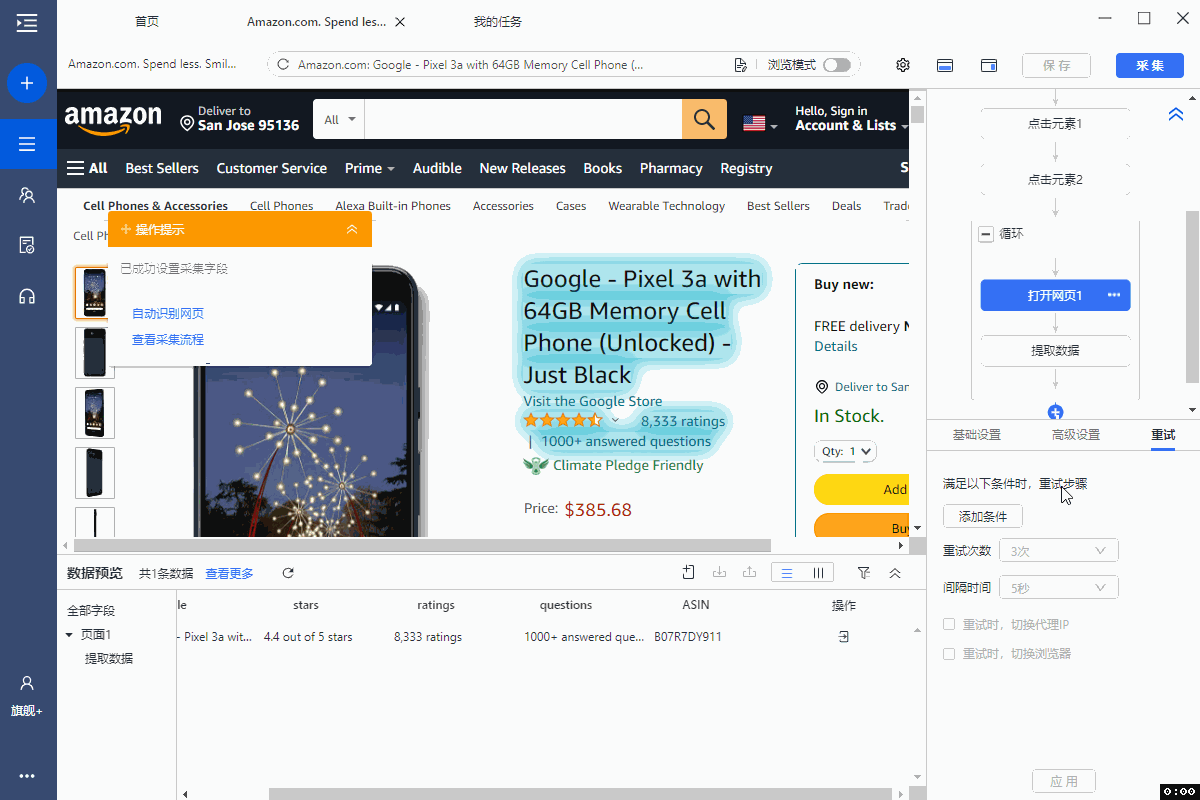Select the 提取数据 flowchart step
Image resolution: width=1200 pixels, height=800 pixels.
click(x=1055, y=351)
